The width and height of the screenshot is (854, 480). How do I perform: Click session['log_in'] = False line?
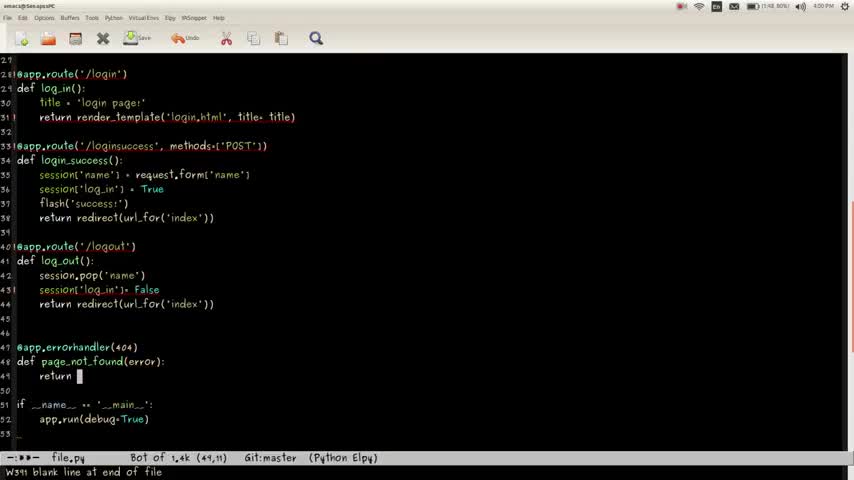[99, 290]
